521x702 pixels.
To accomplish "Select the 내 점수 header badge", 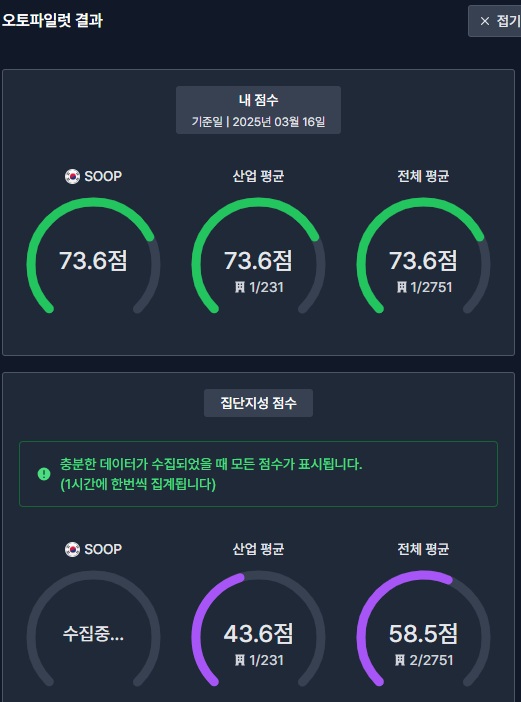I will click(x=258, y=110).
